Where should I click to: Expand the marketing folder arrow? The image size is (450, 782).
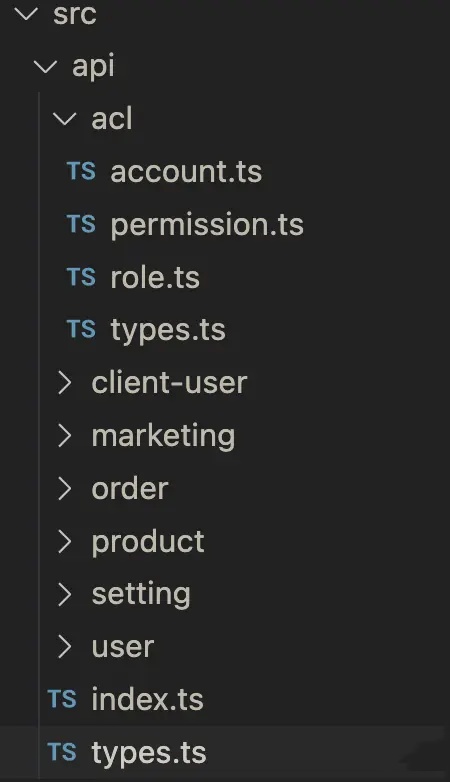pos(64,435)
